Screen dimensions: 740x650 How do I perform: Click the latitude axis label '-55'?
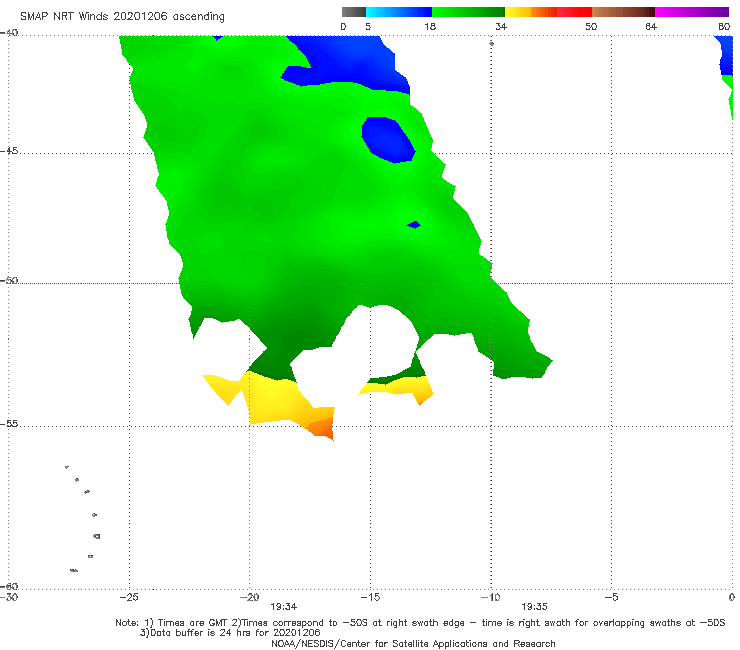(x=9, y=423)
